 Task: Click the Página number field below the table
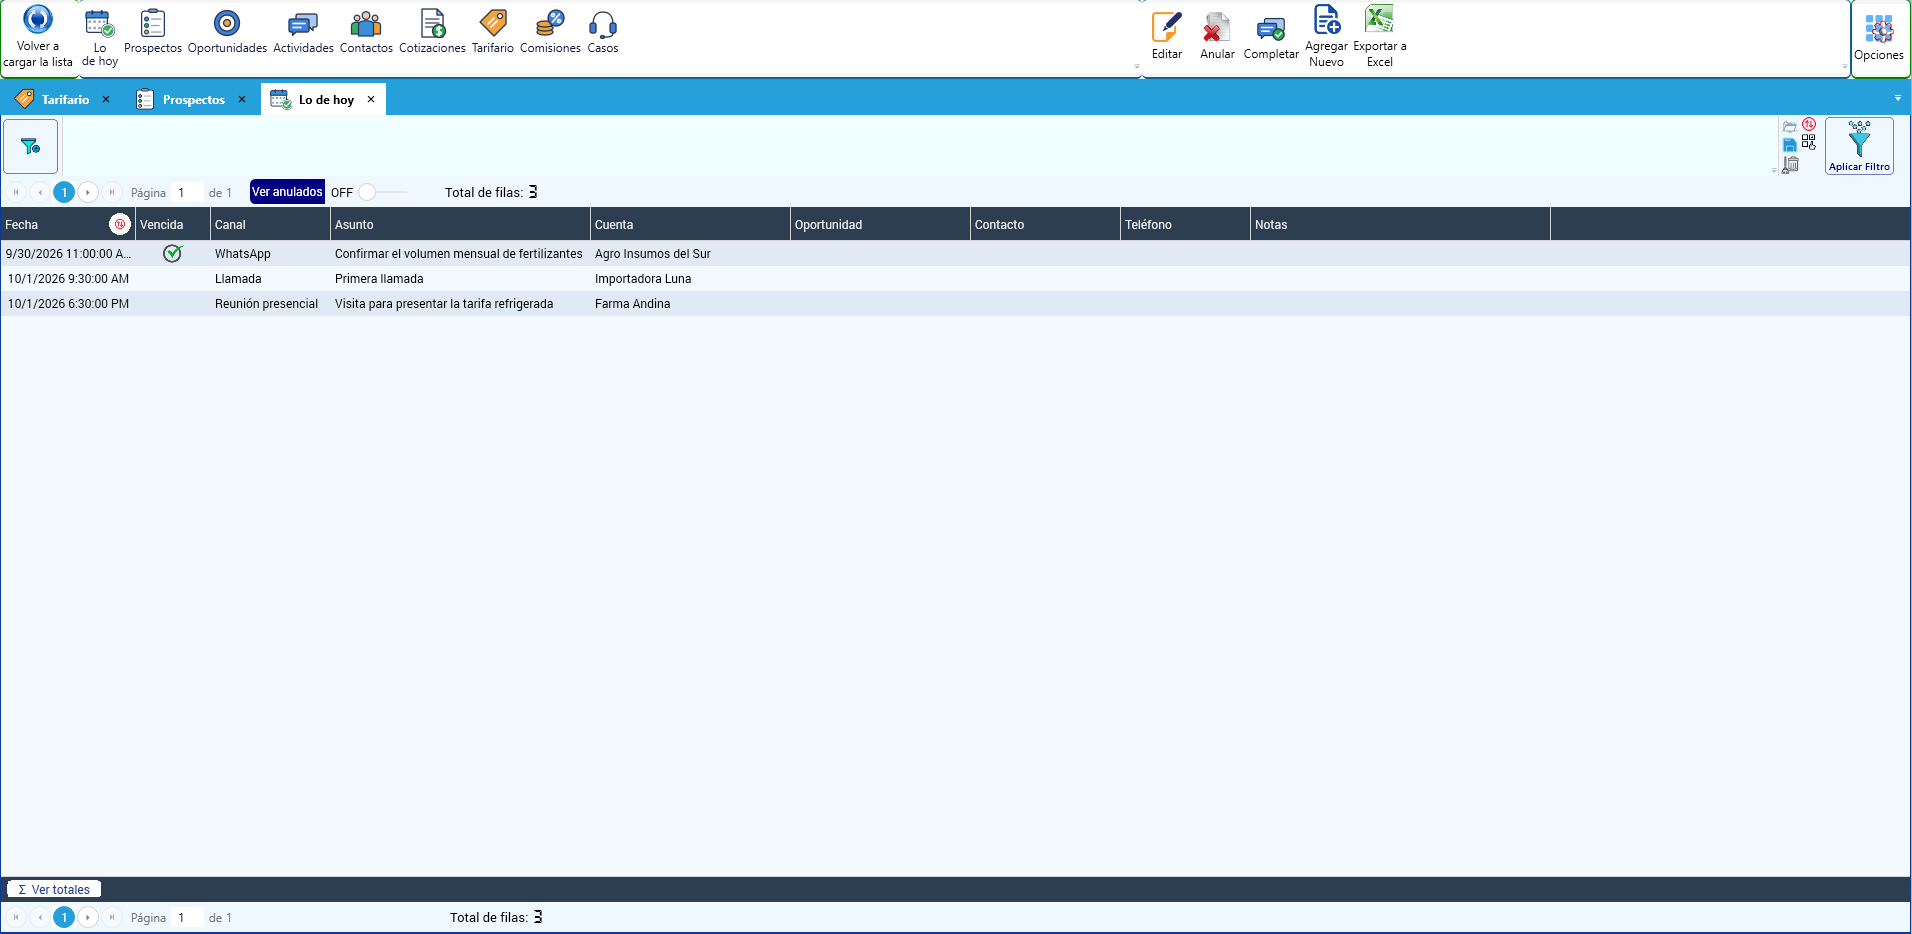[187, 917]
